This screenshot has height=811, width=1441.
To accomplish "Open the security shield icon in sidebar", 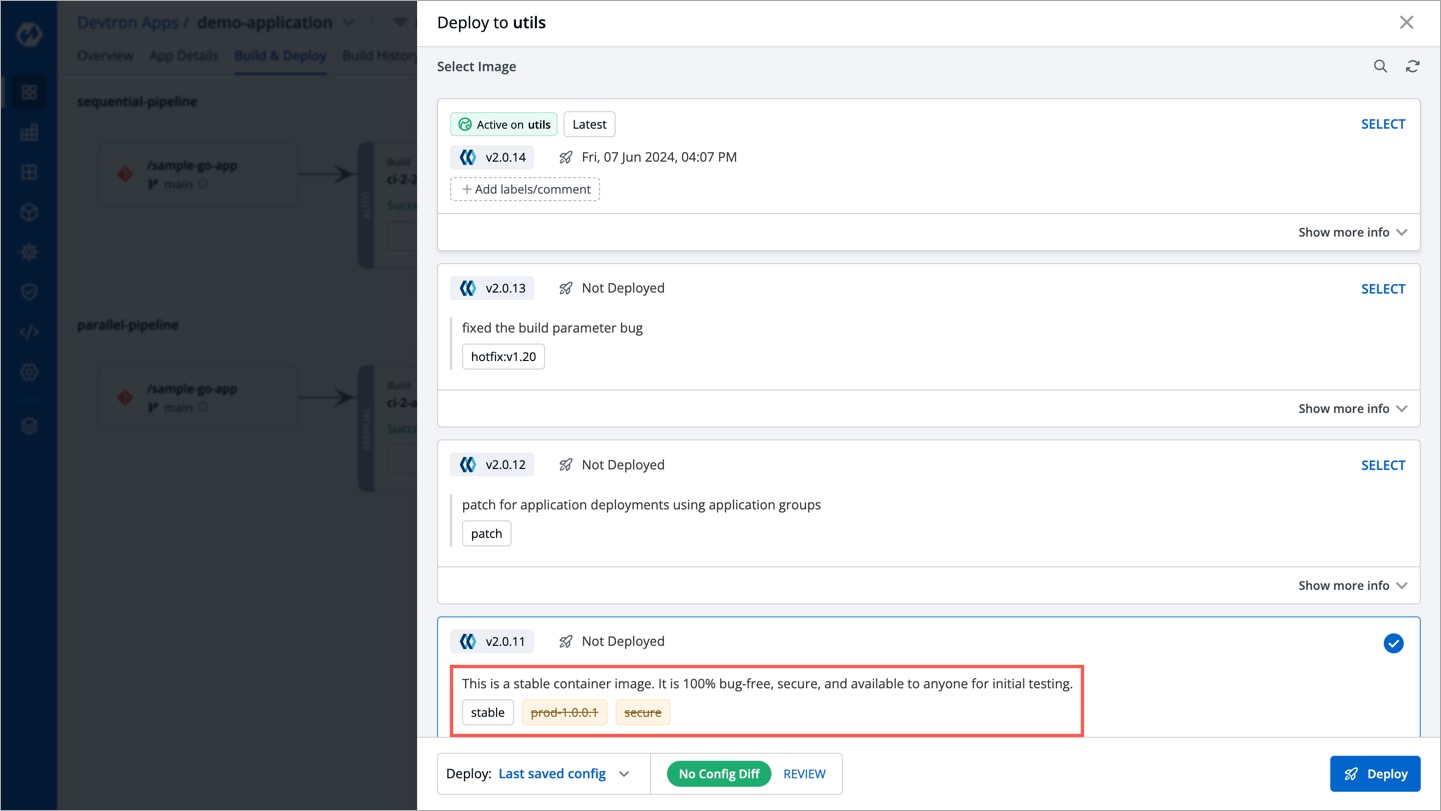I will pos(29,292).
